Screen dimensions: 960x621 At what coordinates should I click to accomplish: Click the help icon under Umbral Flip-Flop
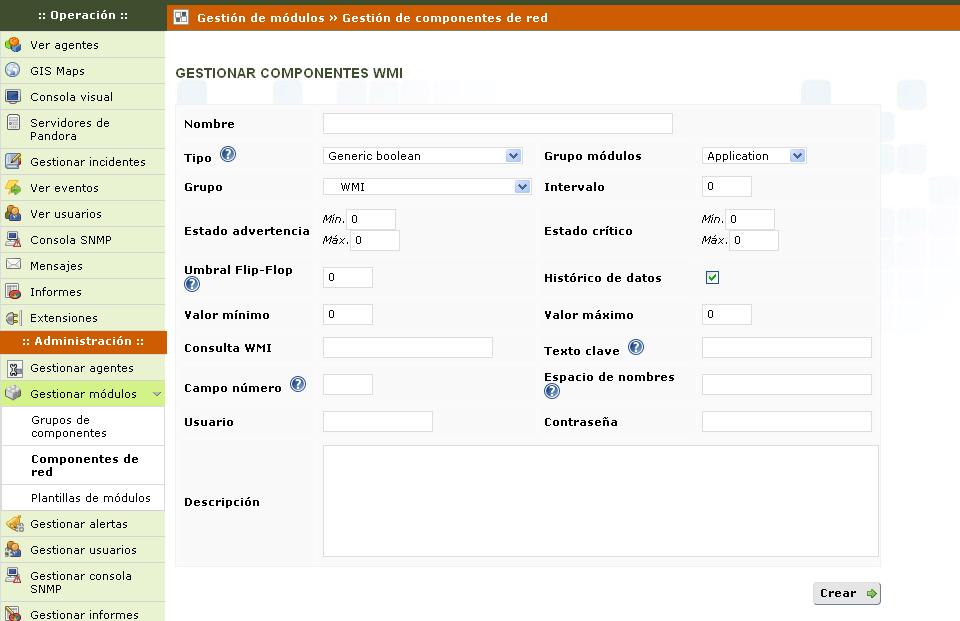(x=192, y=285)
